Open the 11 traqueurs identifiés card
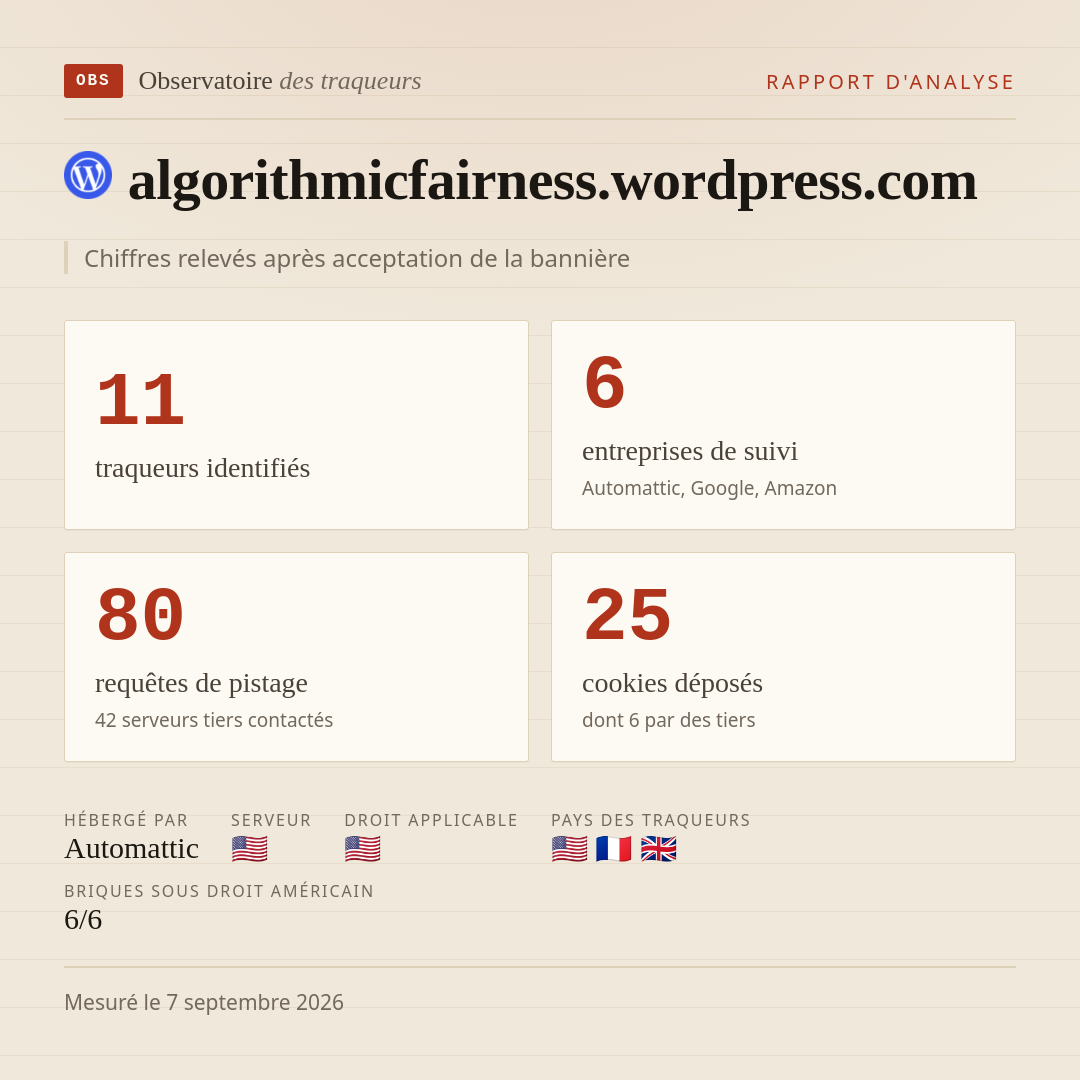Screen dimensions: 1080x1080 coord(296,425)
